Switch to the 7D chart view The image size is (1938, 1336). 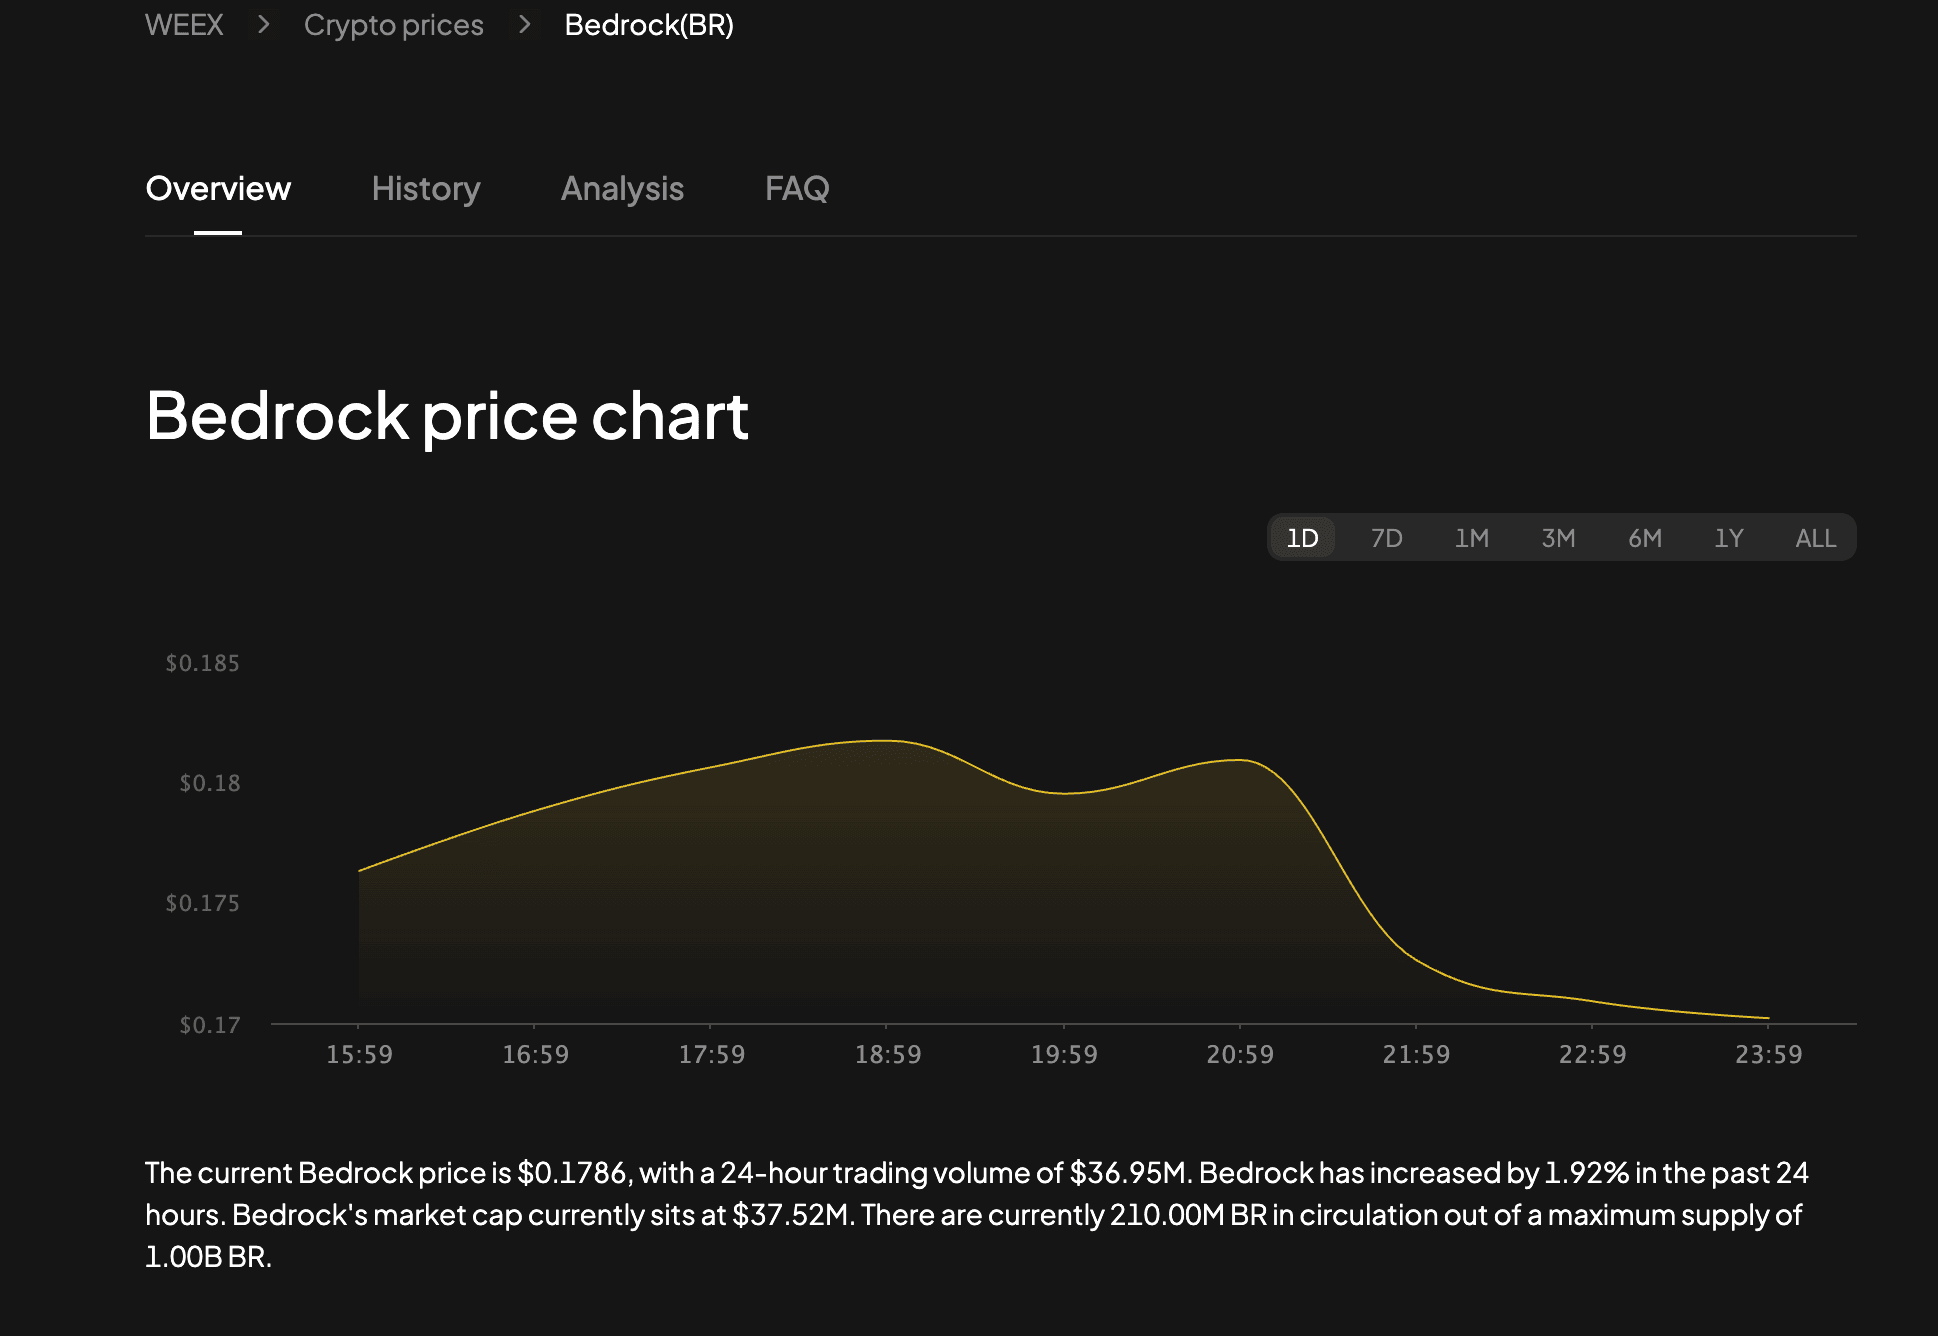1387,537
